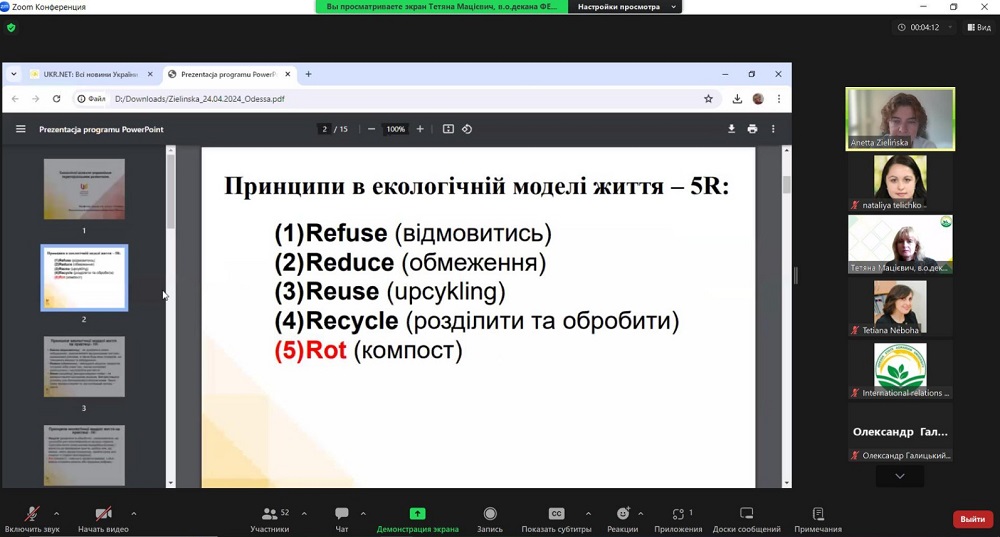The height and width of the screenshot is (537, 1000).
Task: Select slide 3 thumbnail in sidebar
Action: [84, 367]
